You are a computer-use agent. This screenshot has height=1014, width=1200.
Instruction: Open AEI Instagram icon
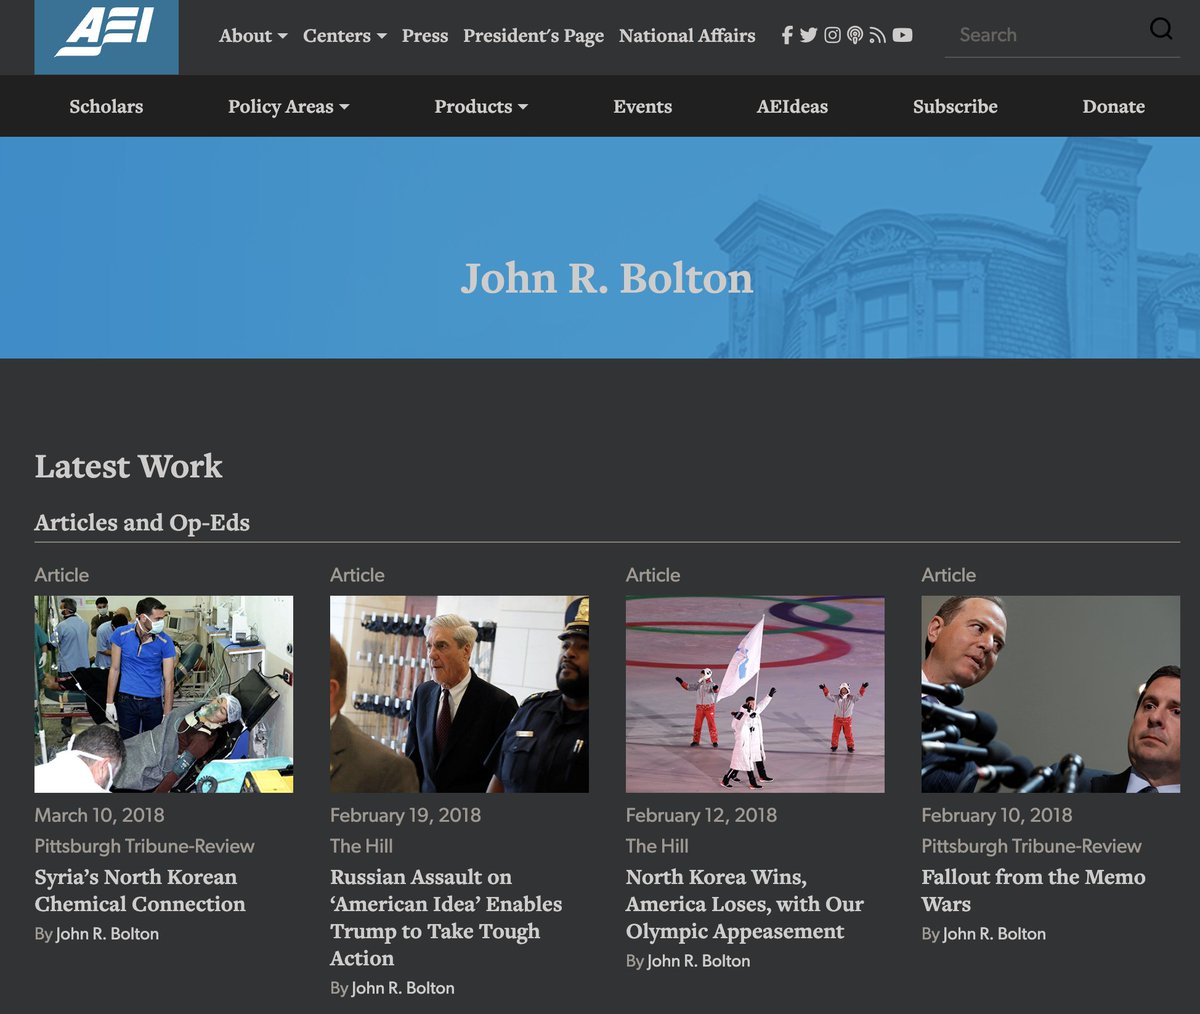click(832, 35)
